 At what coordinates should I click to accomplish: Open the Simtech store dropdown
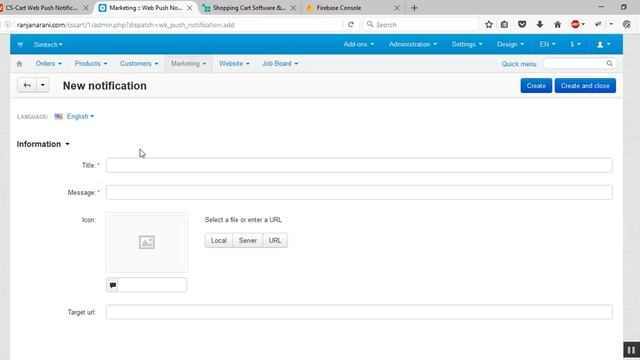click(48, 44)
